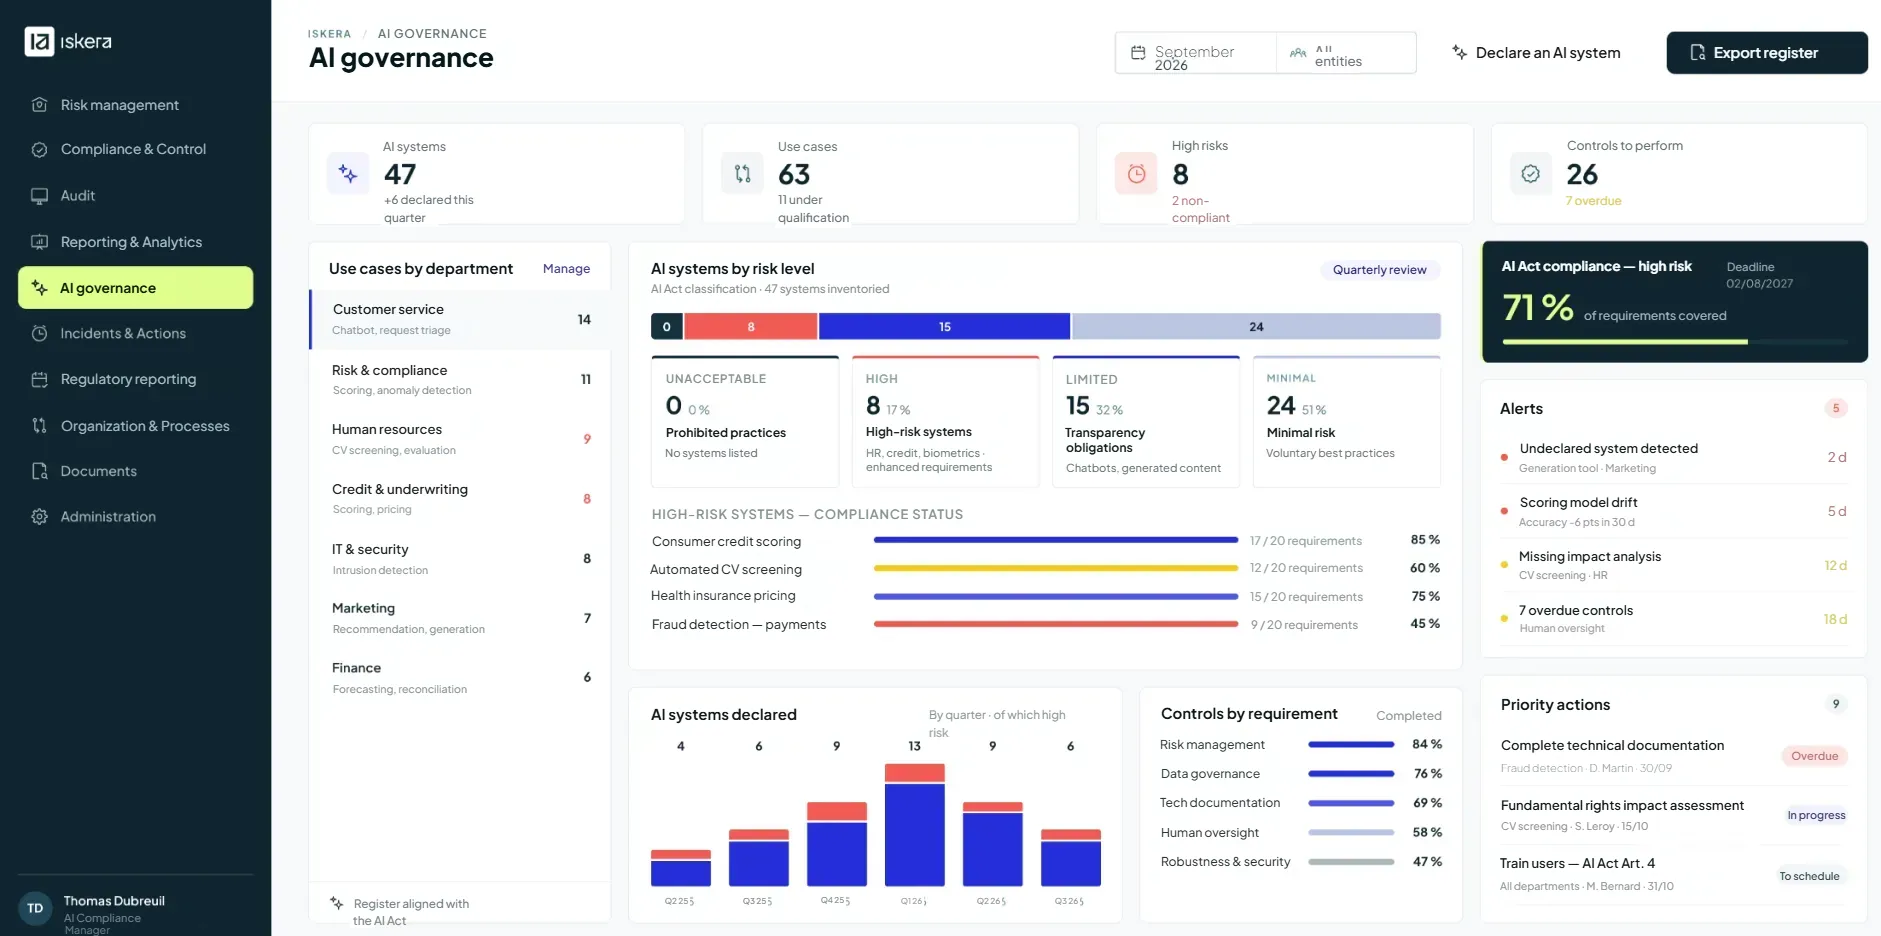Image resolution: width=1881 pixels, height=936 pixels.
Task: Click the Incidents & Actions clock icon
Action: click(x=40, y=333)
